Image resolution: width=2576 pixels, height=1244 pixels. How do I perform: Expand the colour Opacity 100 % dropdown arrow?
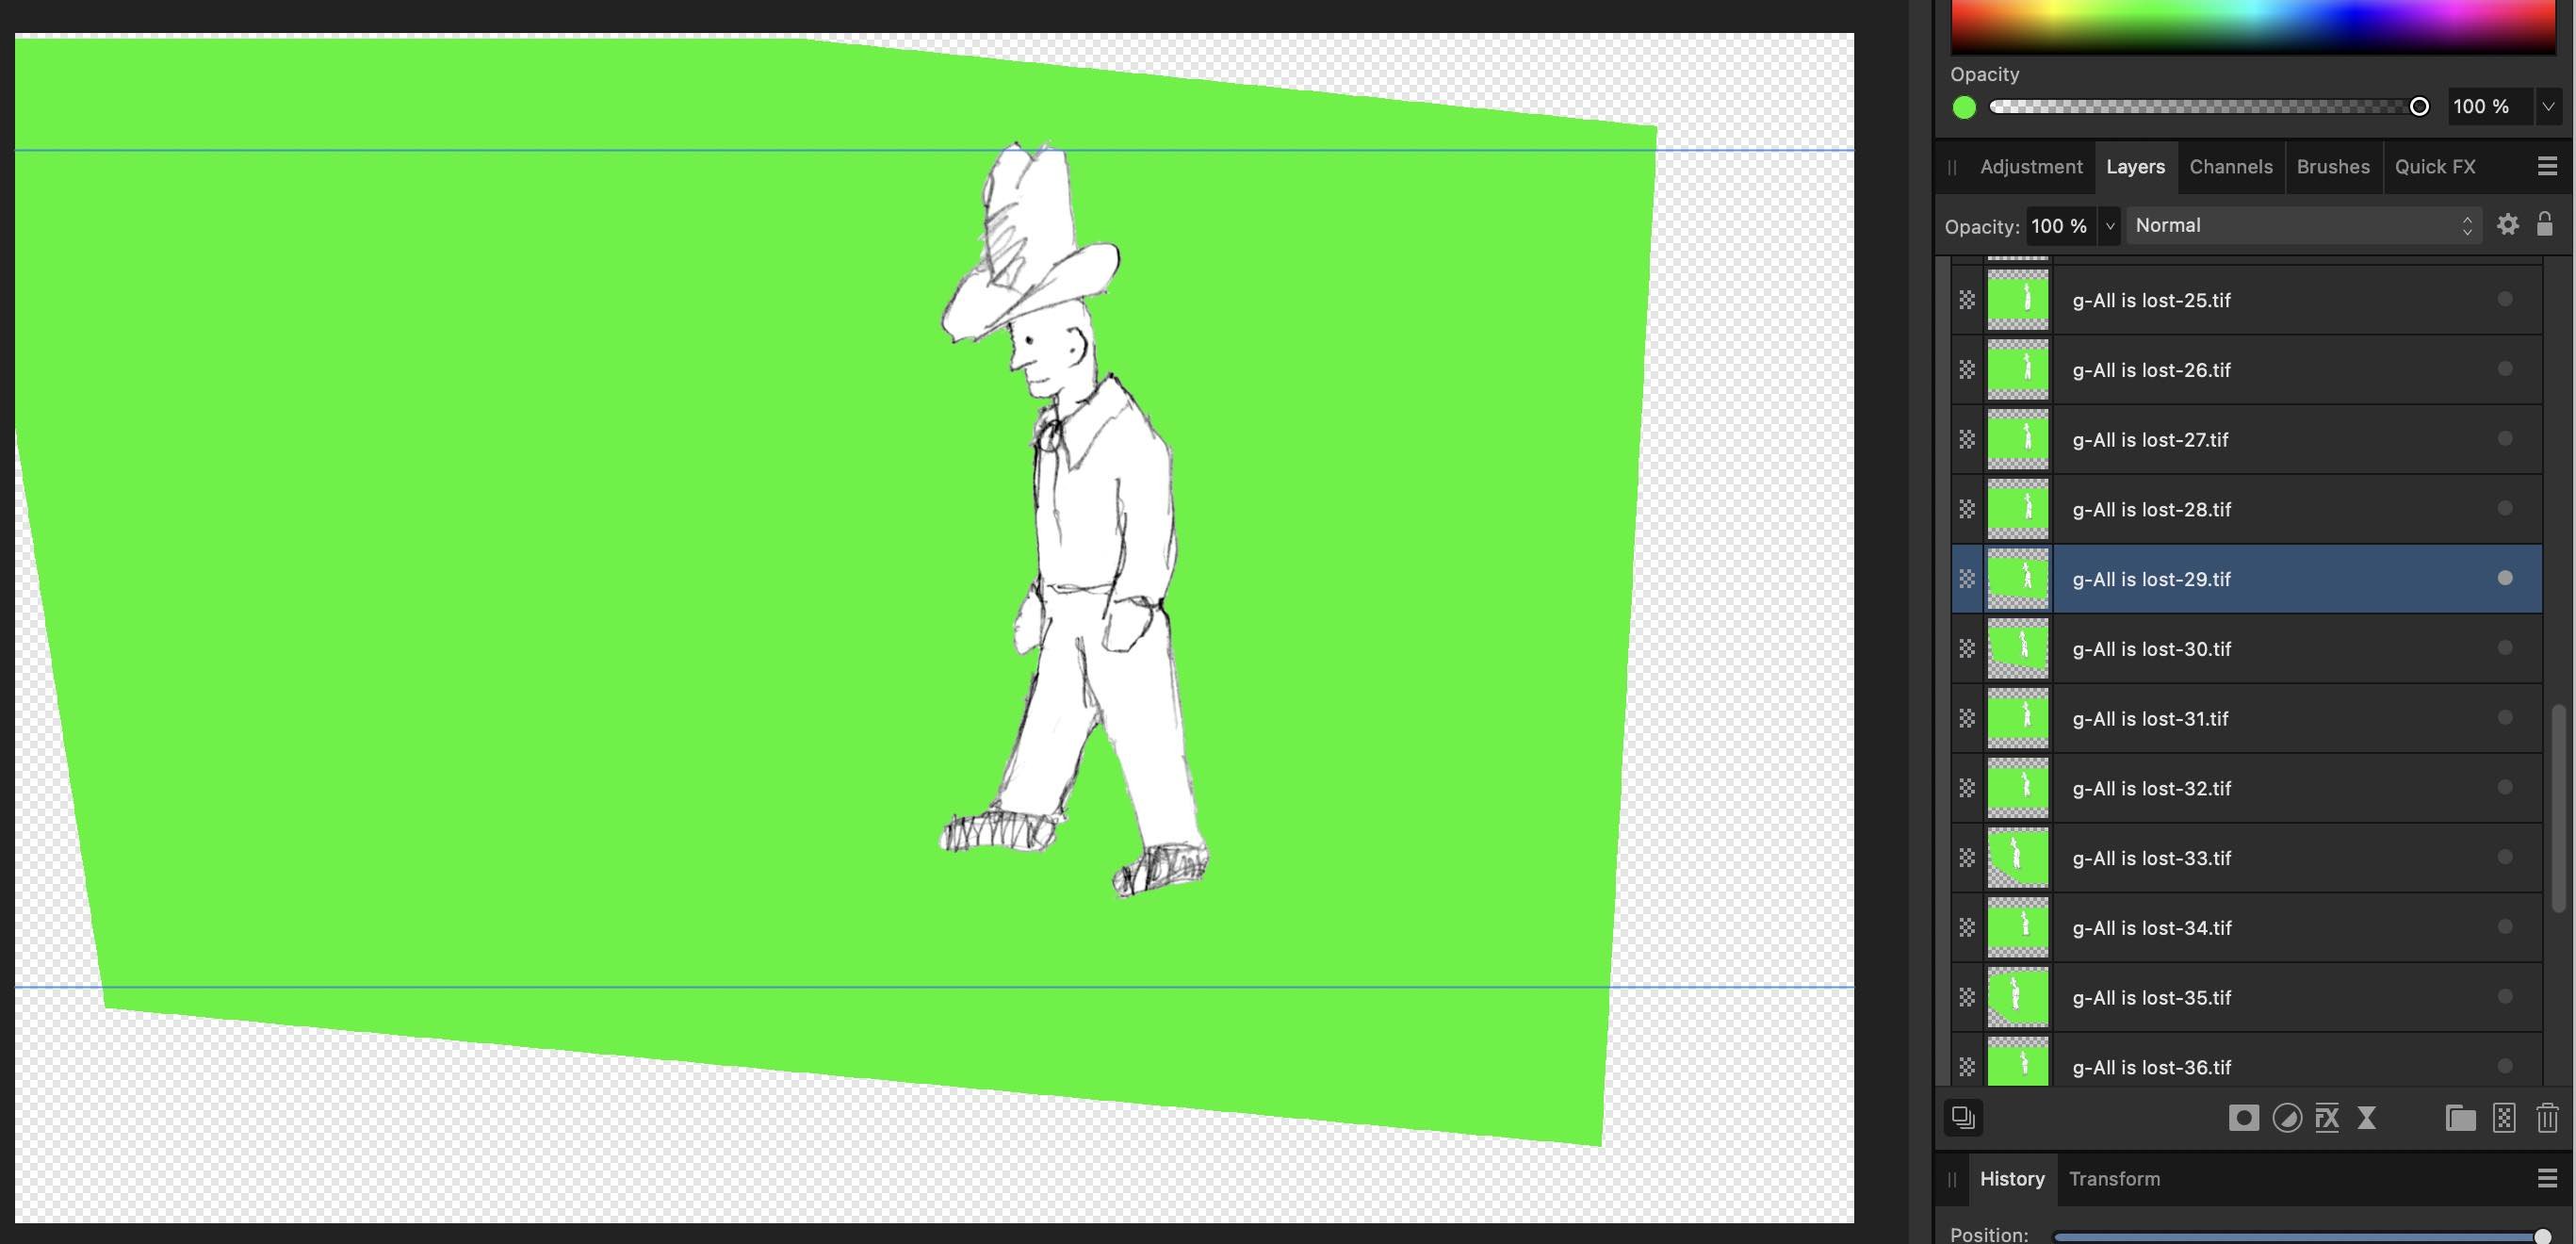click(2548, 106)
